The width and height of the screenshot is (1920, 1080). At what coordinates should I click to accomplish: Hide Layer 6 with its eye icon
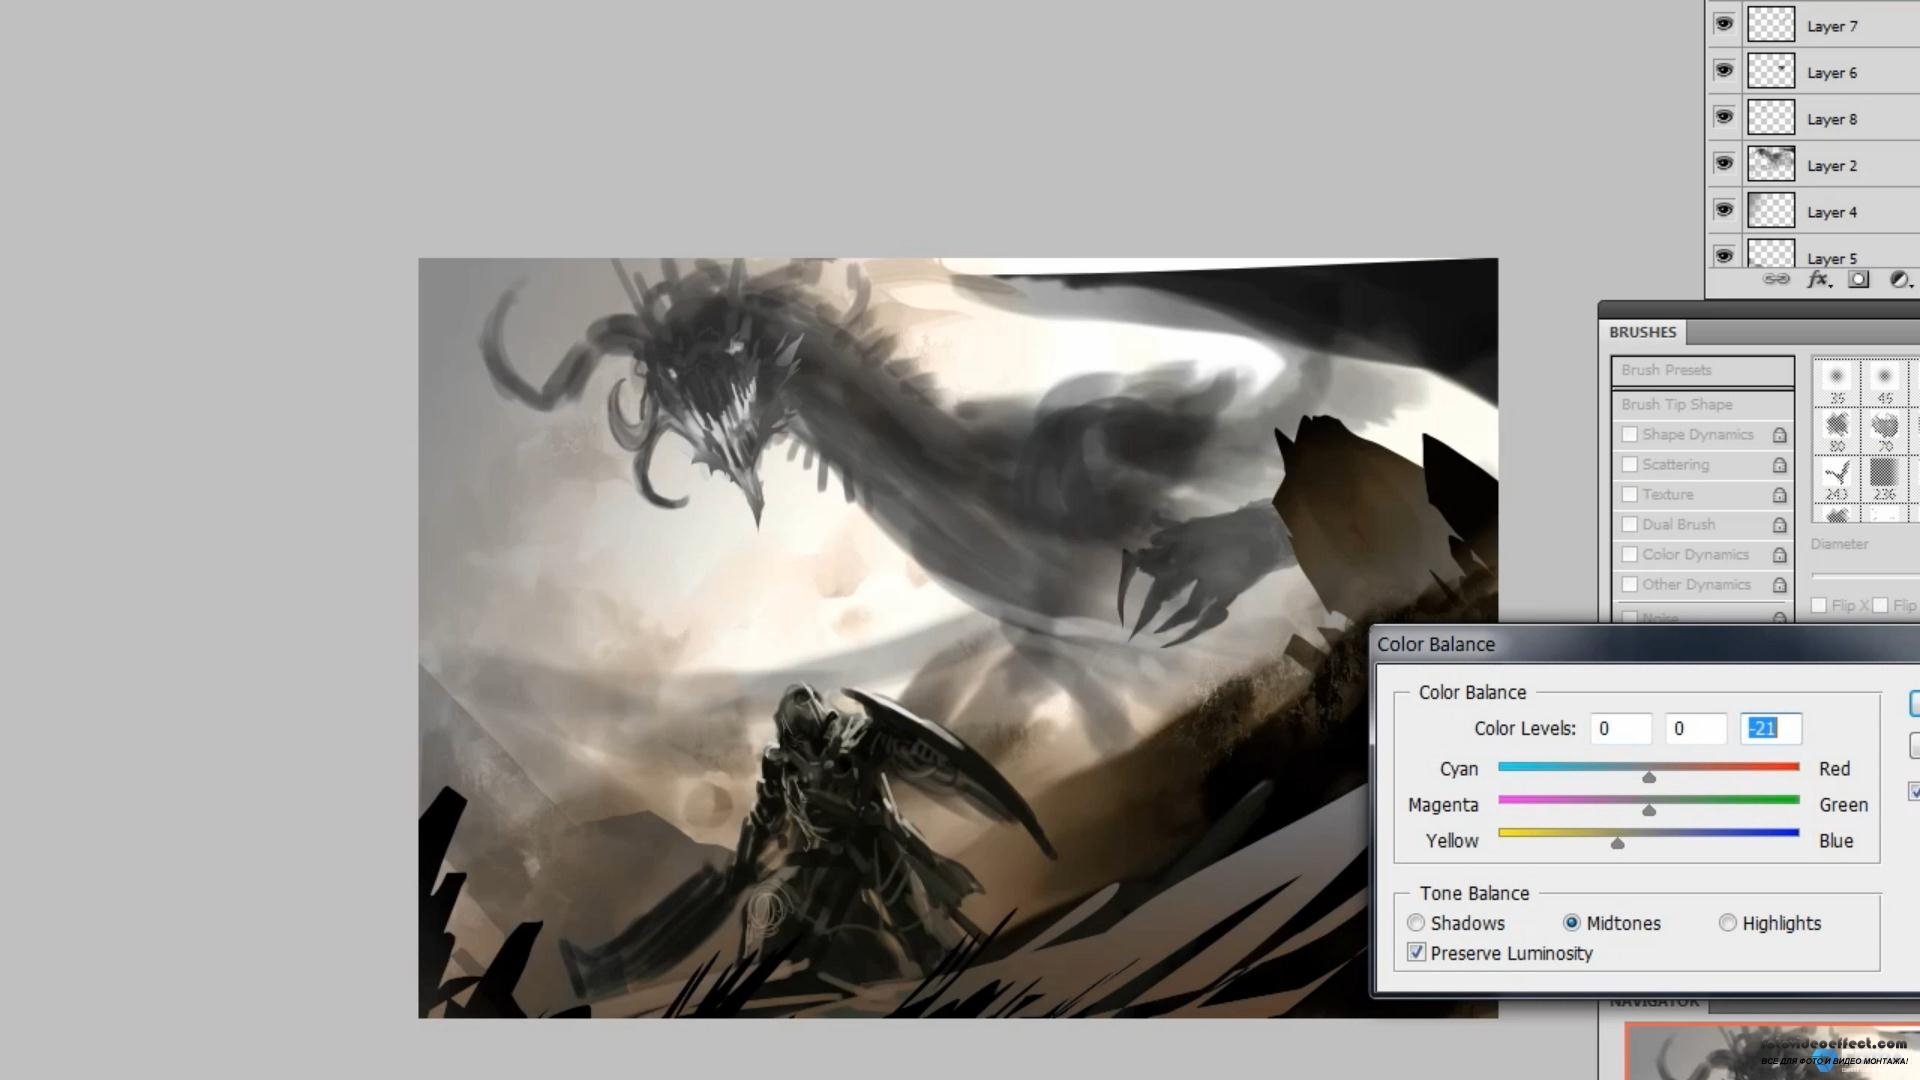[x=1724, y=70]
